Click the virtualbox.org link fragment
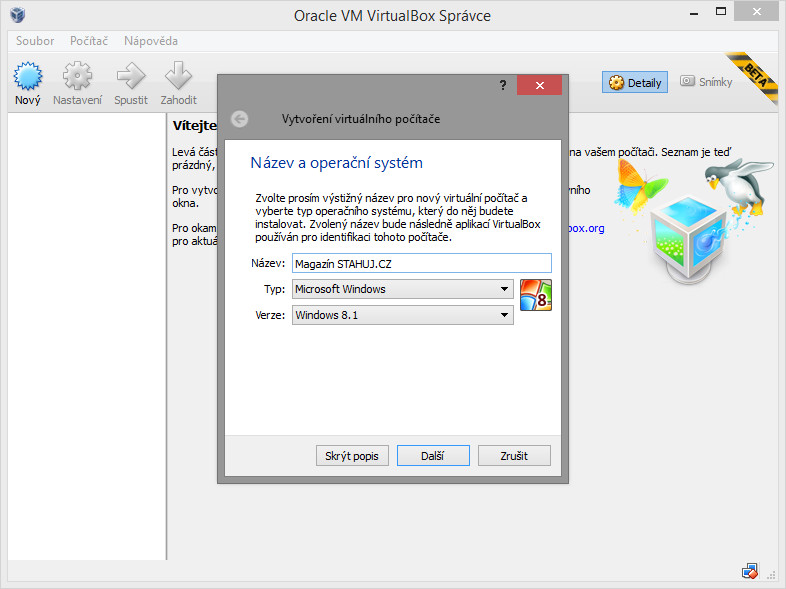Viewport: 786px width, 589px height. pyautogui.click(x=586, y=228)
